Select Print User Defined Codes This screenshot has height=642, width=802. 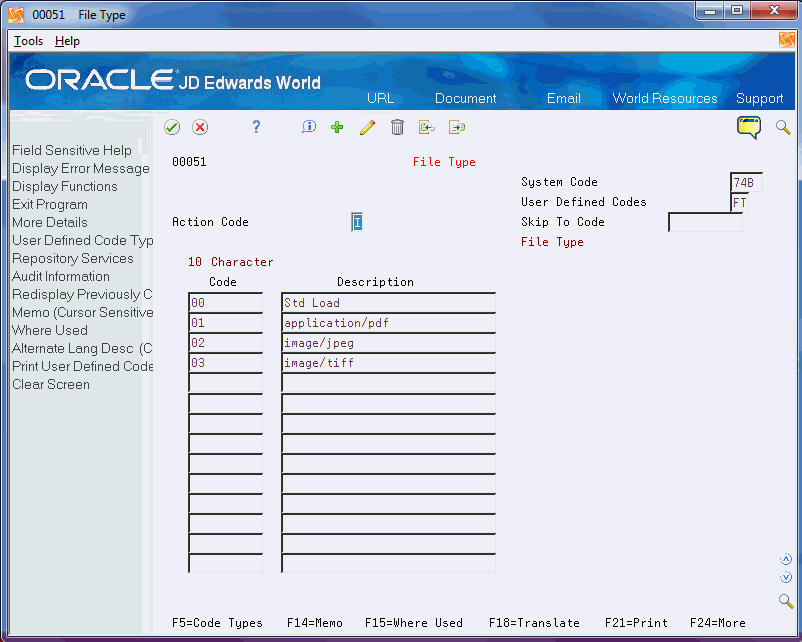(82, 366)
